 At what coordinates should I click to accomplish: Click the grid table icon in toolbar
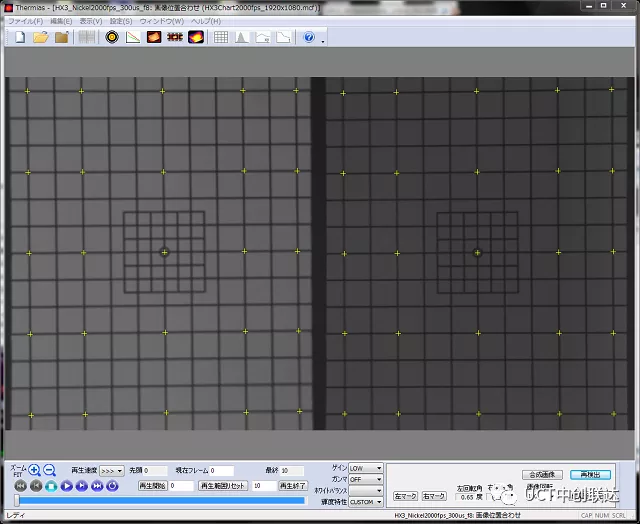point(221,37)
